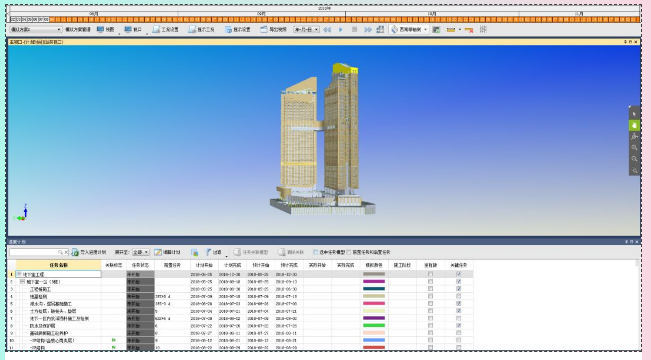Click the green import schedule icon
651x360 pixels.
(x=75, y=252)
